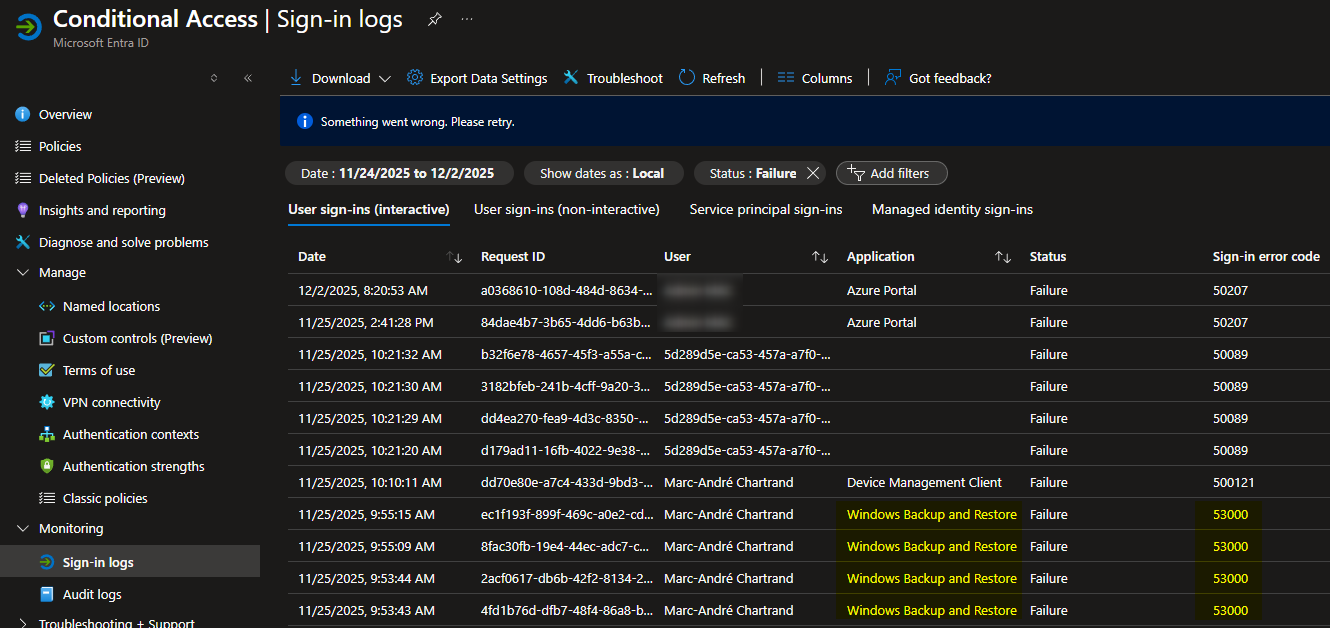1330x628 pixels.
Task: Click the Conditional Access logo icon
Action: tap(27, 27)
